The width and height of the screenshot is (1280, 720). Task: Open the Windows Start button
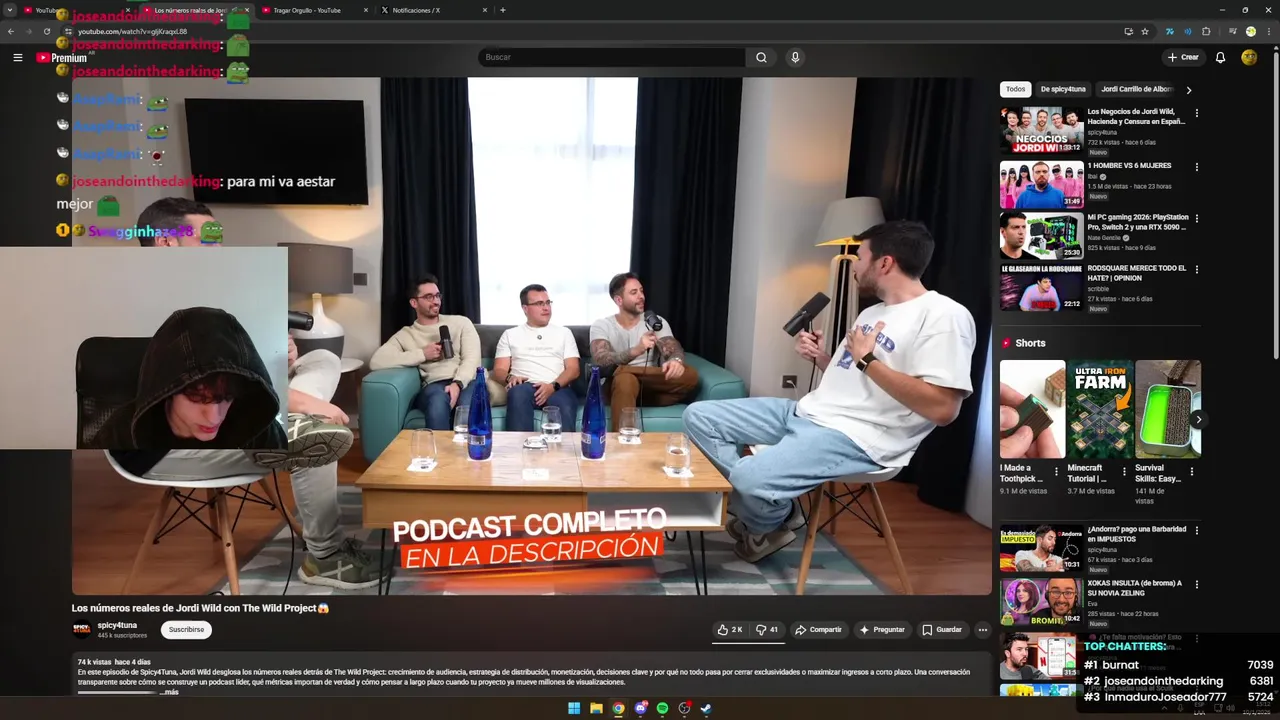(574, 708)
